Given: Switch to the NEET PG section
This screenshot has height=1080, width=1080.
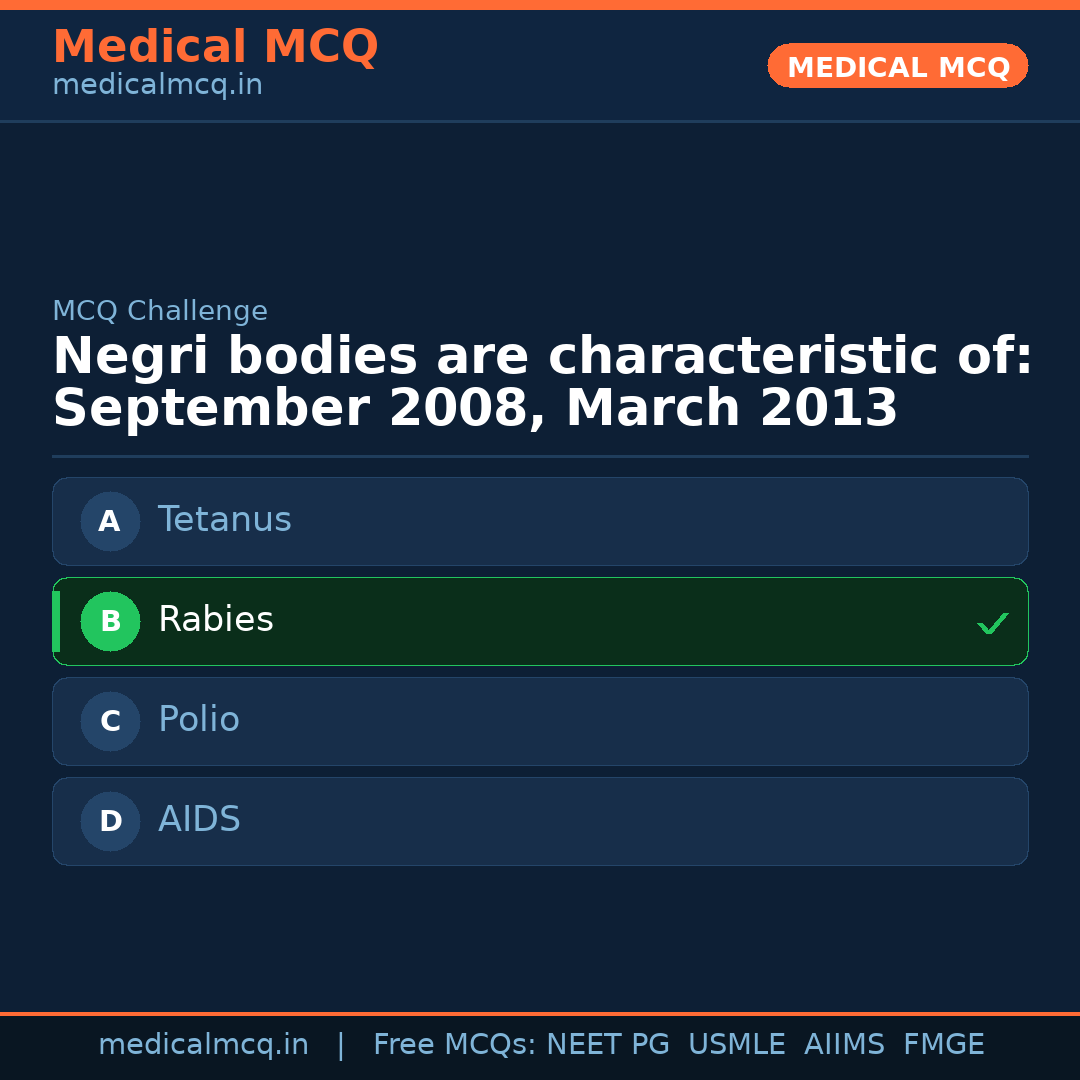Looking at the screenshot, I should [607, 1044].
